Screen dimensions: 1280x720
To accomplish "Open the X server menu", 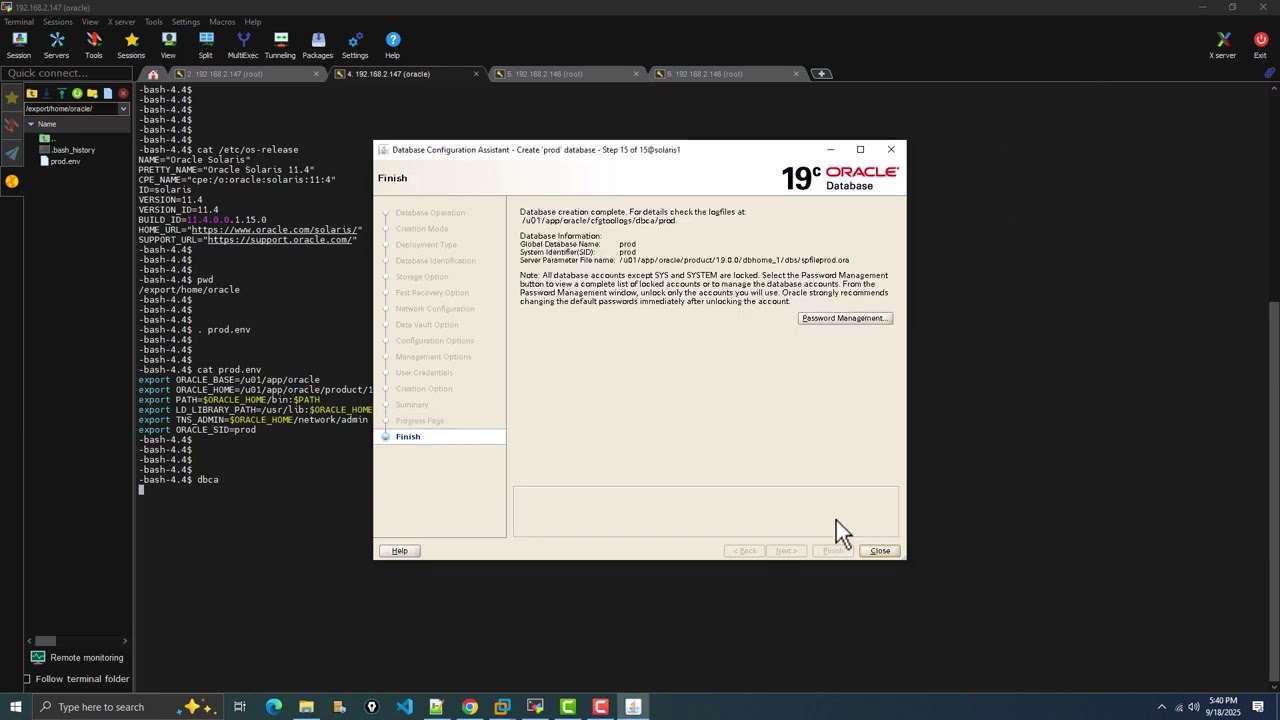I will [121, 22].
